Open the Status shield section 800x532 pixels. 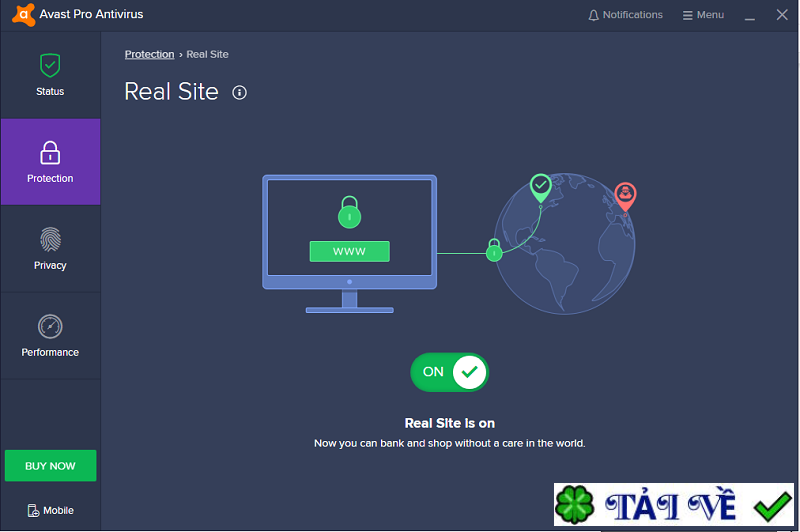pyautogui.click(x=50, y=75)
